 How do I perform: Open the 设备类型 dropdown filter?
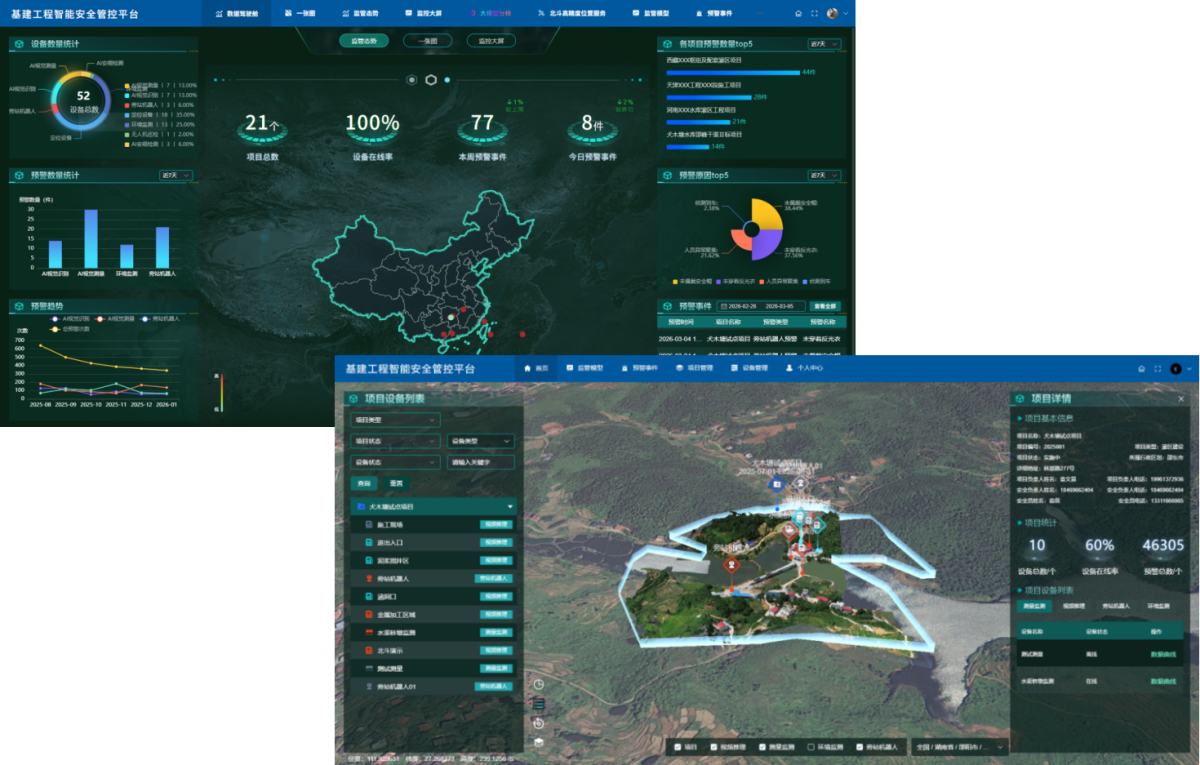pos(480,441)
